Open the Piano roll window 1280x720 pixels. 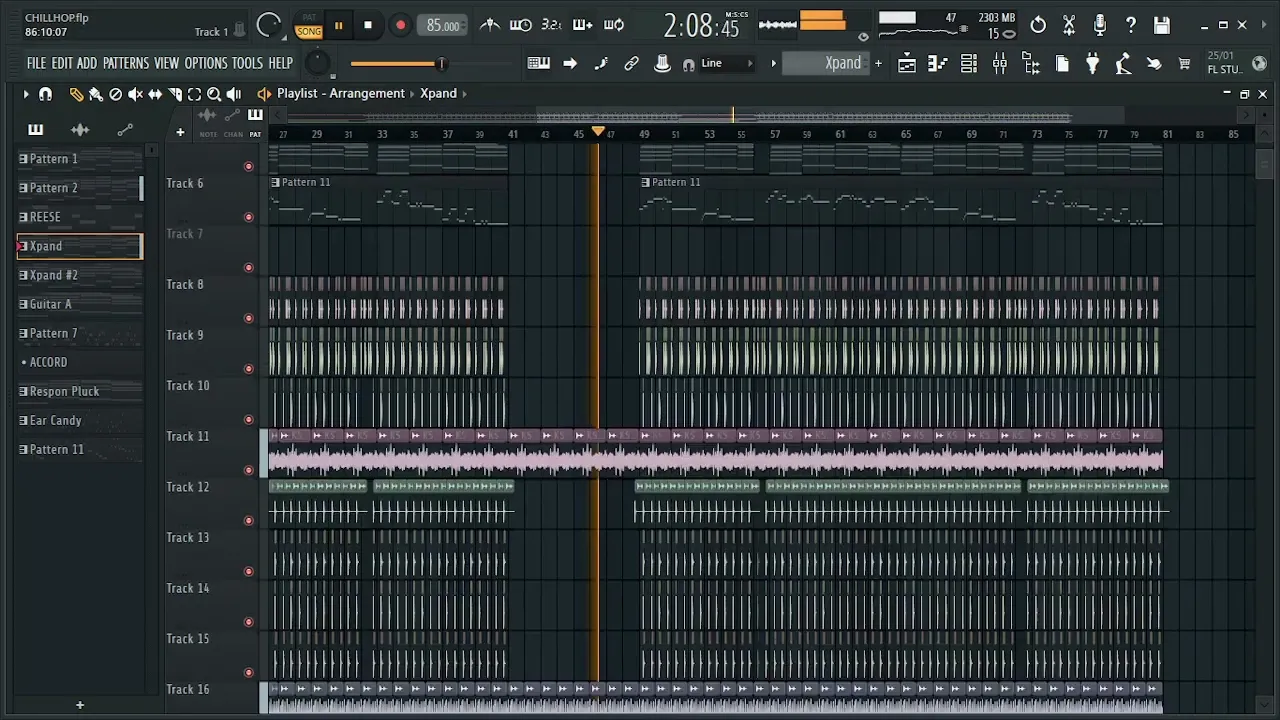[938, 64]
